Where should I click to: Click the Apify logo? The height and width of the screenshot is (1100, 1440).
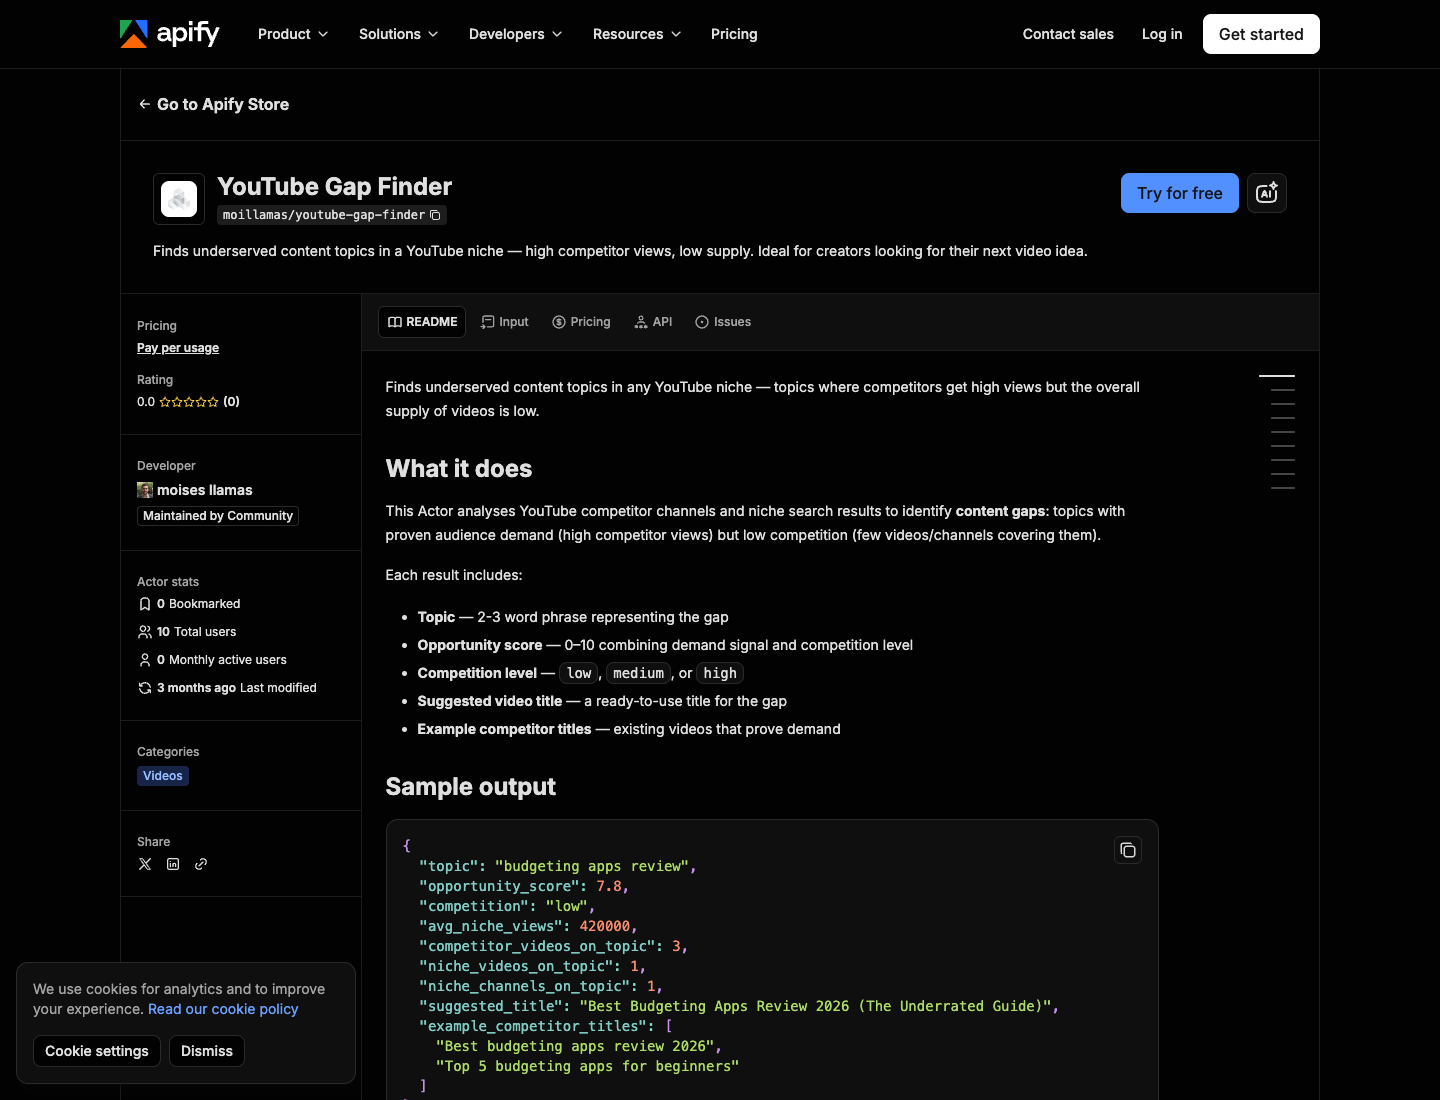(x=169, y=34)
